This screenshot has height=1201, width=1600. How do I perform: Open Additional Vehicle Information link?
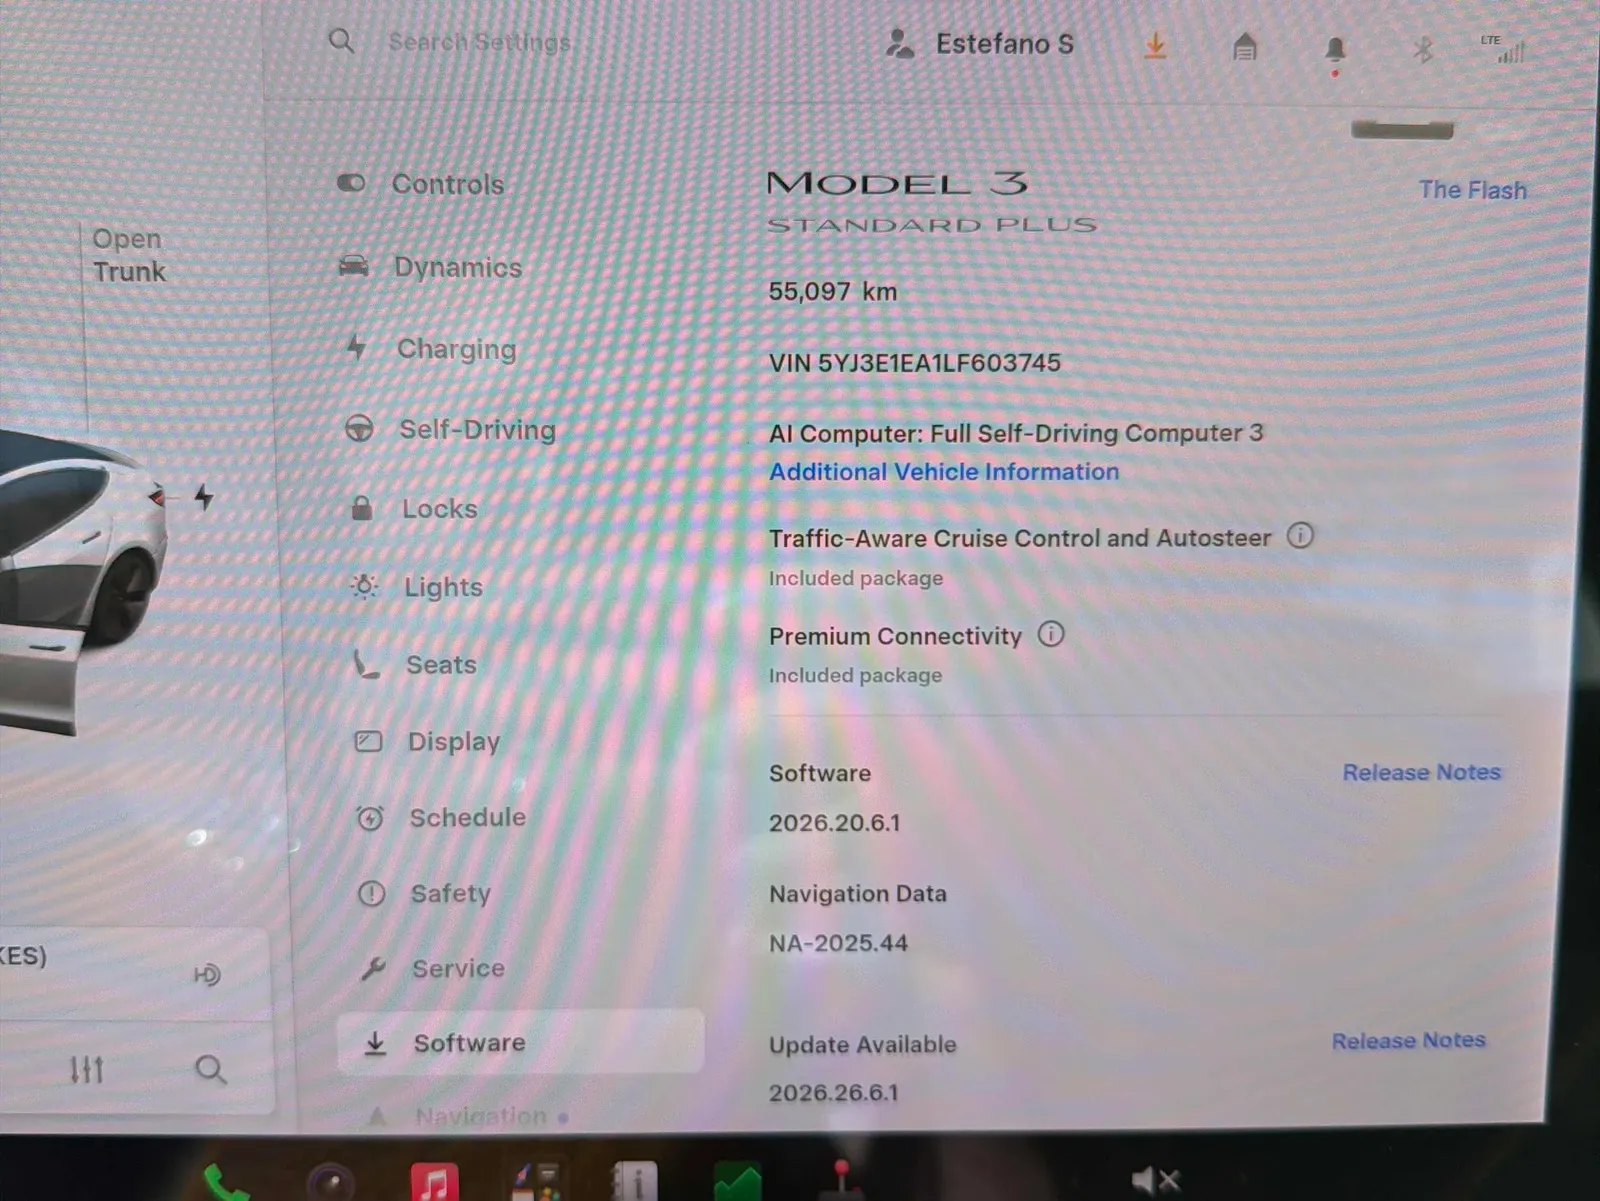click(944, 472)
